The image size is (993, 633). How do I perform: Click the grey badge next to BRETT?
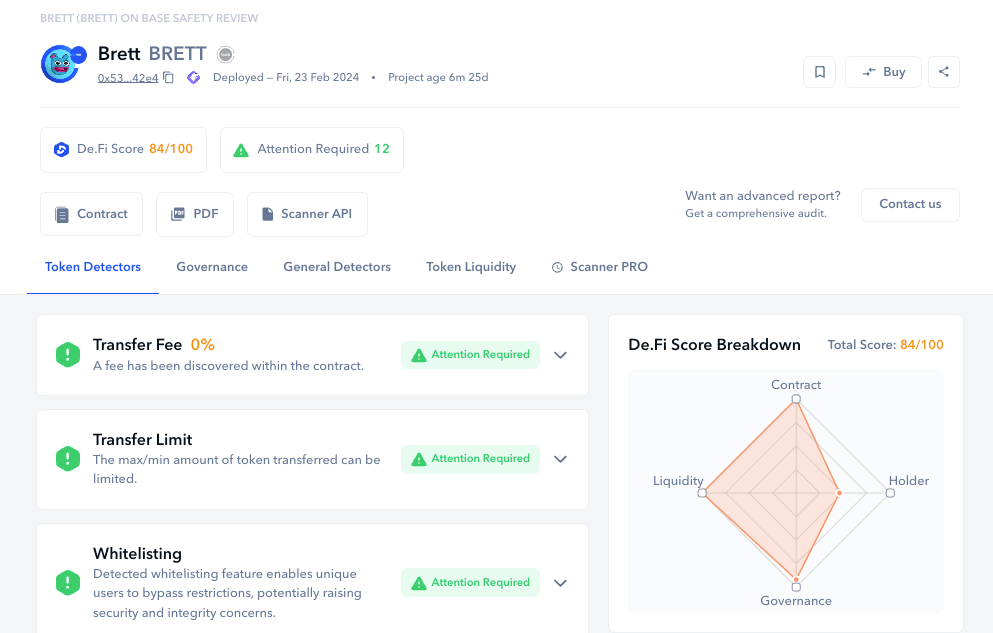(x=226, y=55)
